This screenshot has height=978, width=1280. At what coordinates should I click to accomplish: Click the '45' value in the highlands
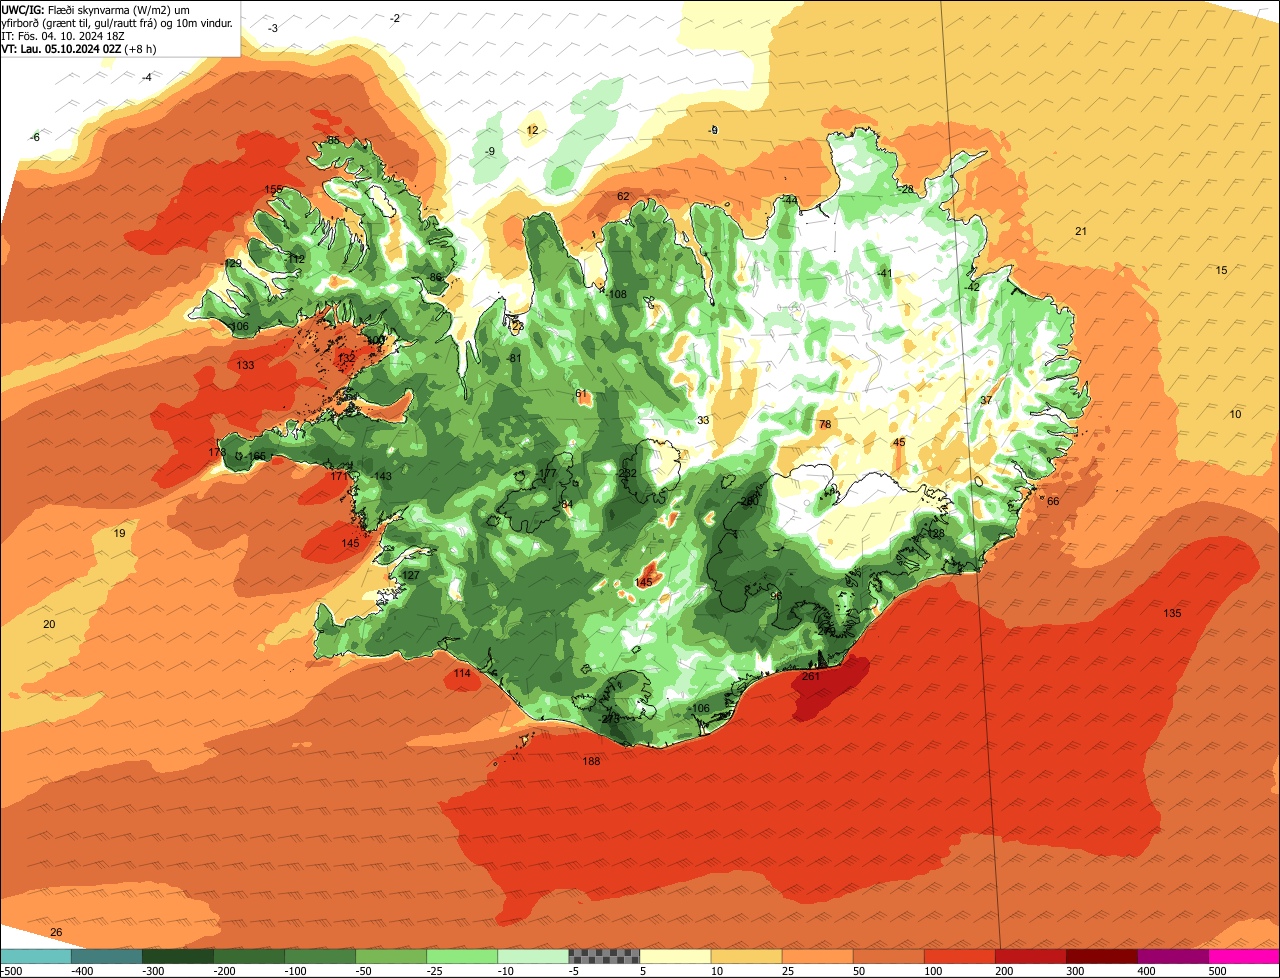(899, 443)
